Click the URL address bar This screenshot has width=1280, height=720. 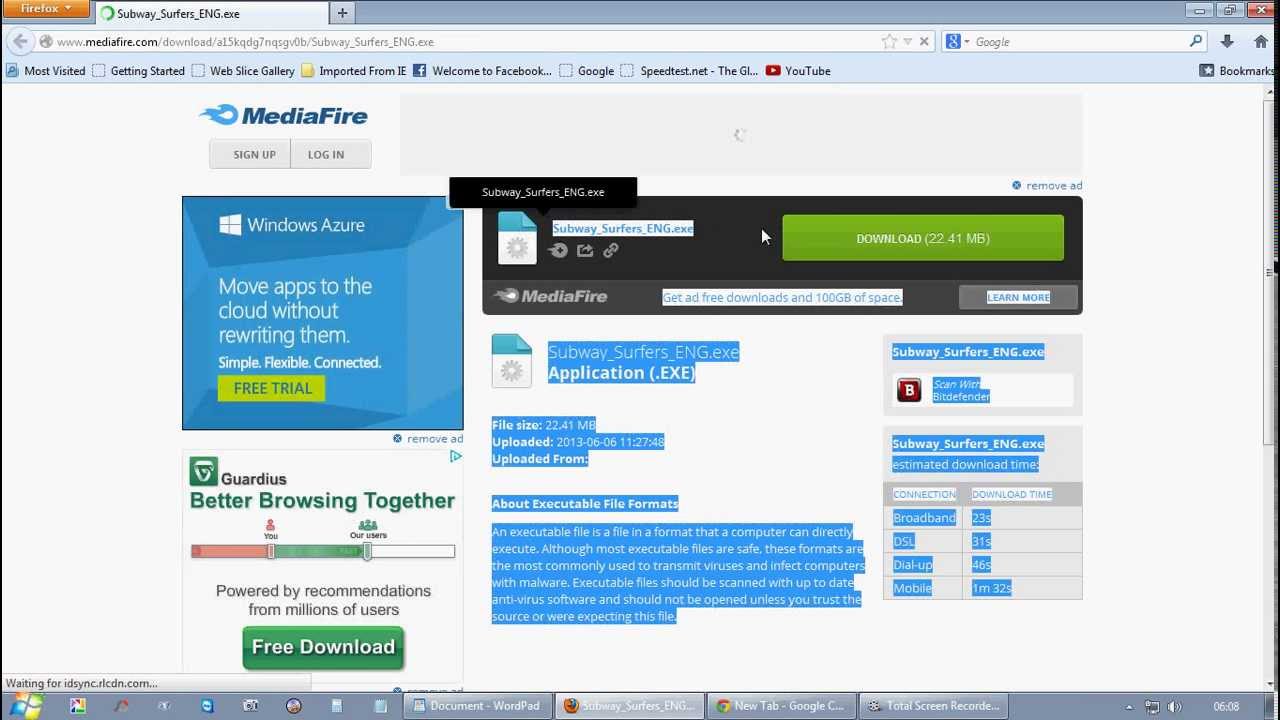pos(460,42)
